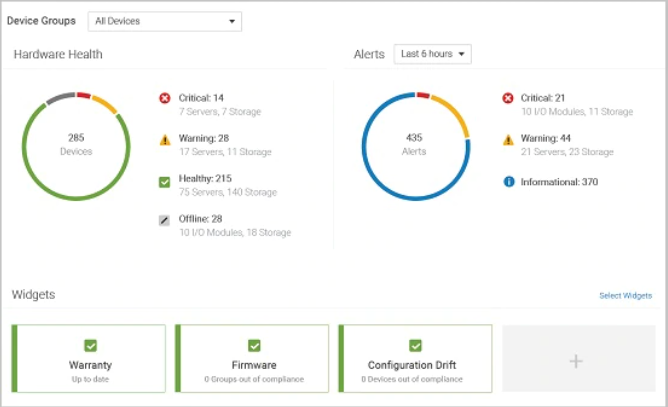Click the green healthy segment of devices donut
The image size is (668, 407).
76,198
